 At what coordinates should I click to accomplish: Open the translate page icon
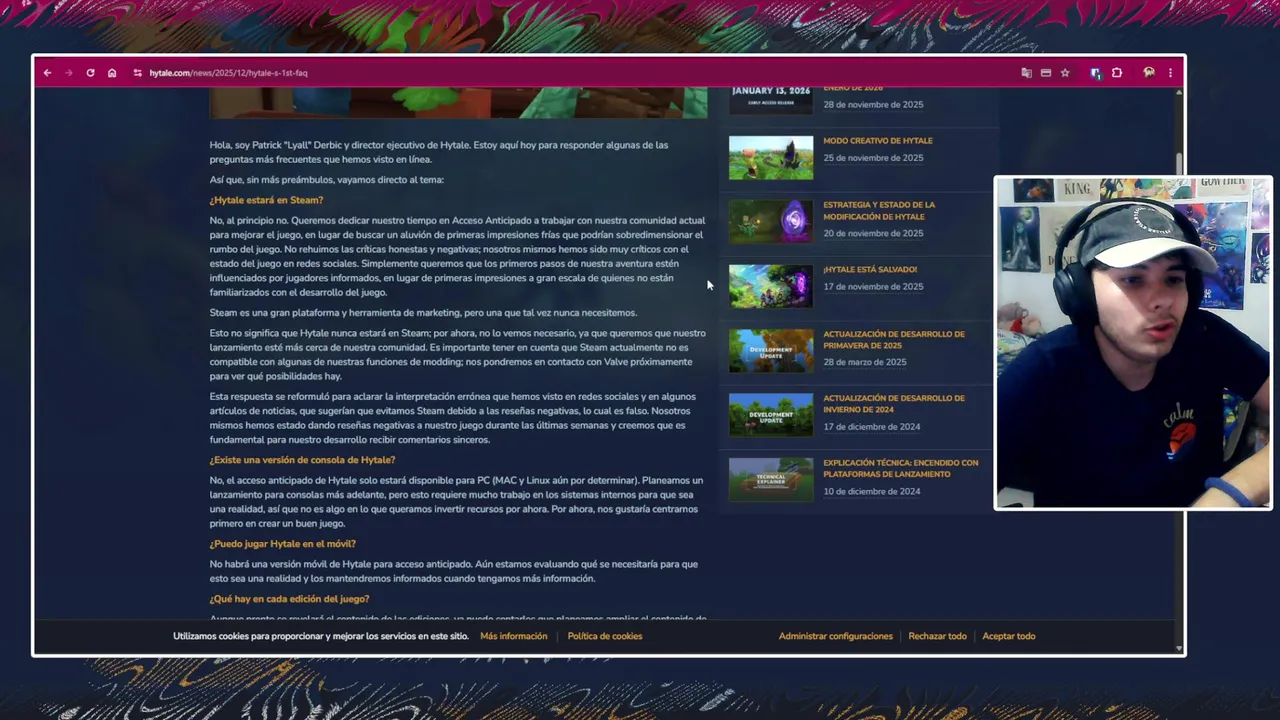click(x=1026, y=73)
